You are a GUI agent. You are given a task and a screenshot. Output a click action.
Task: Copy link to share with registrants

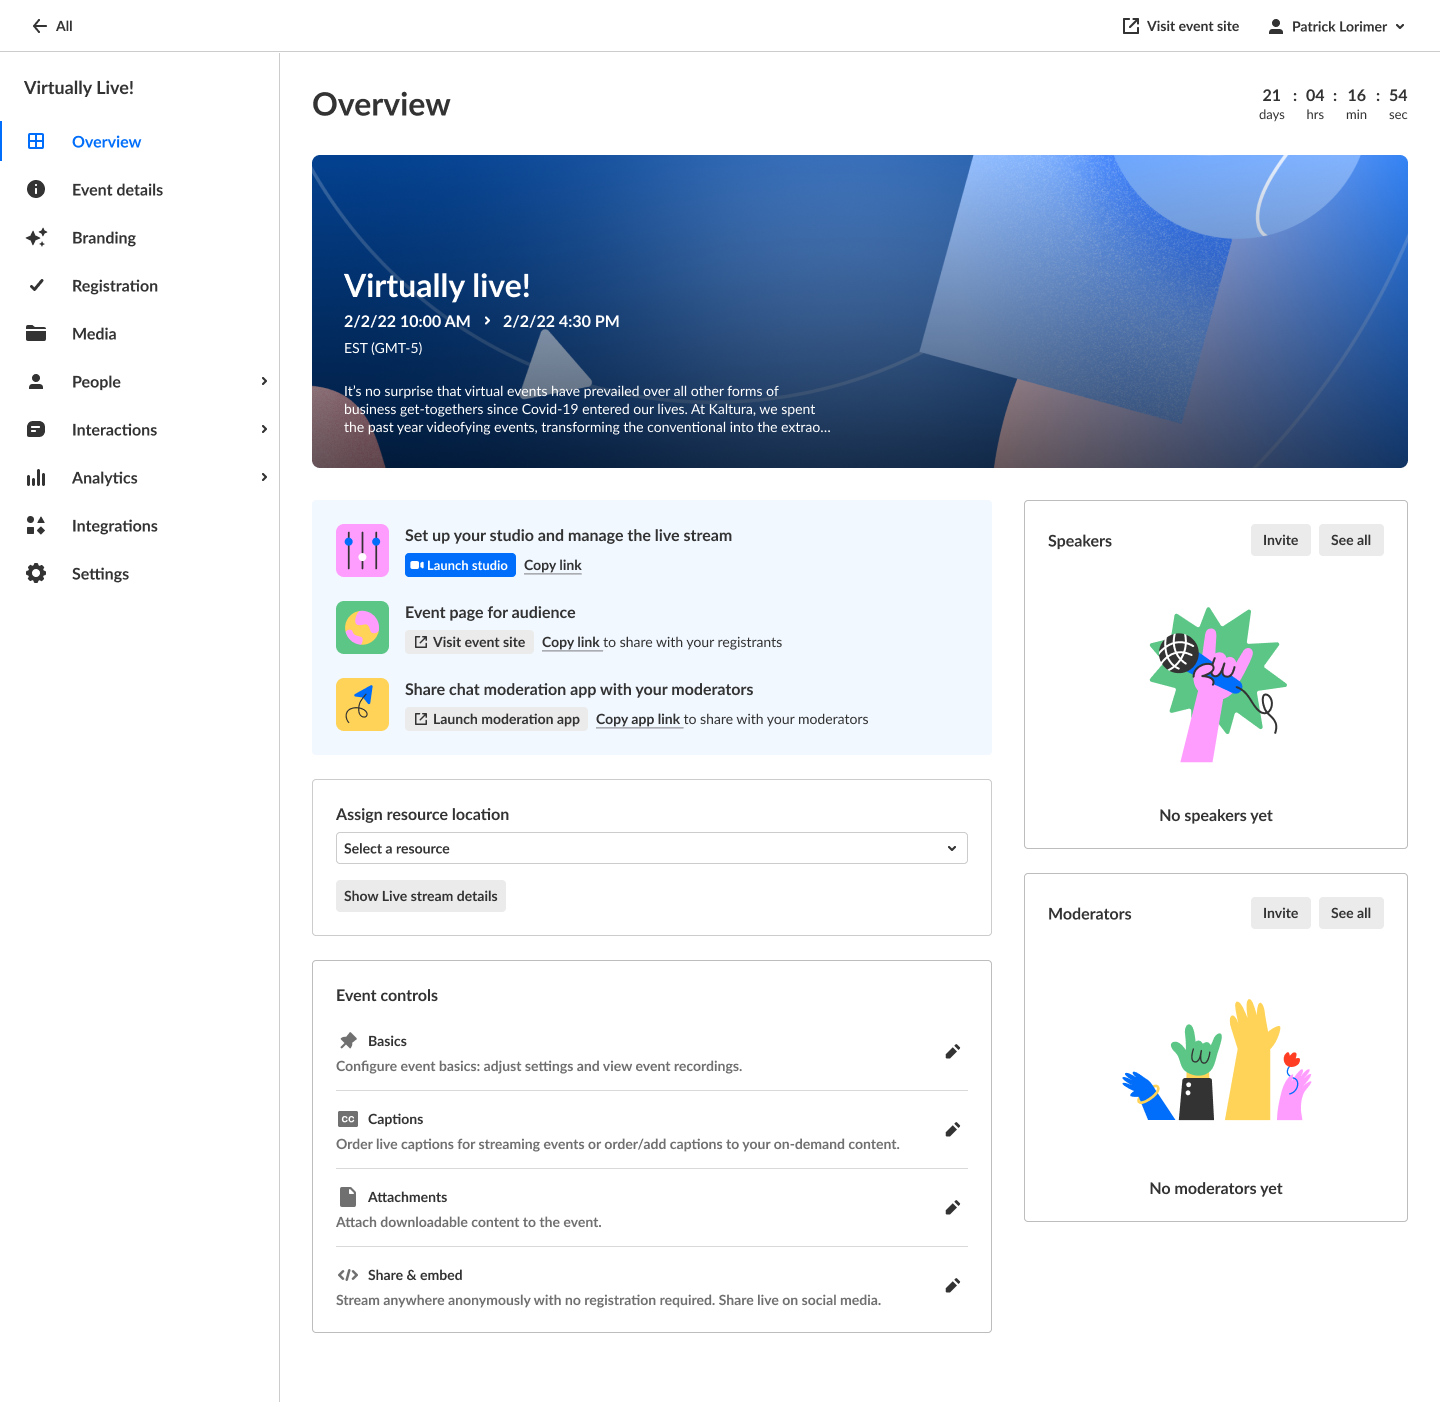point(571,642)
